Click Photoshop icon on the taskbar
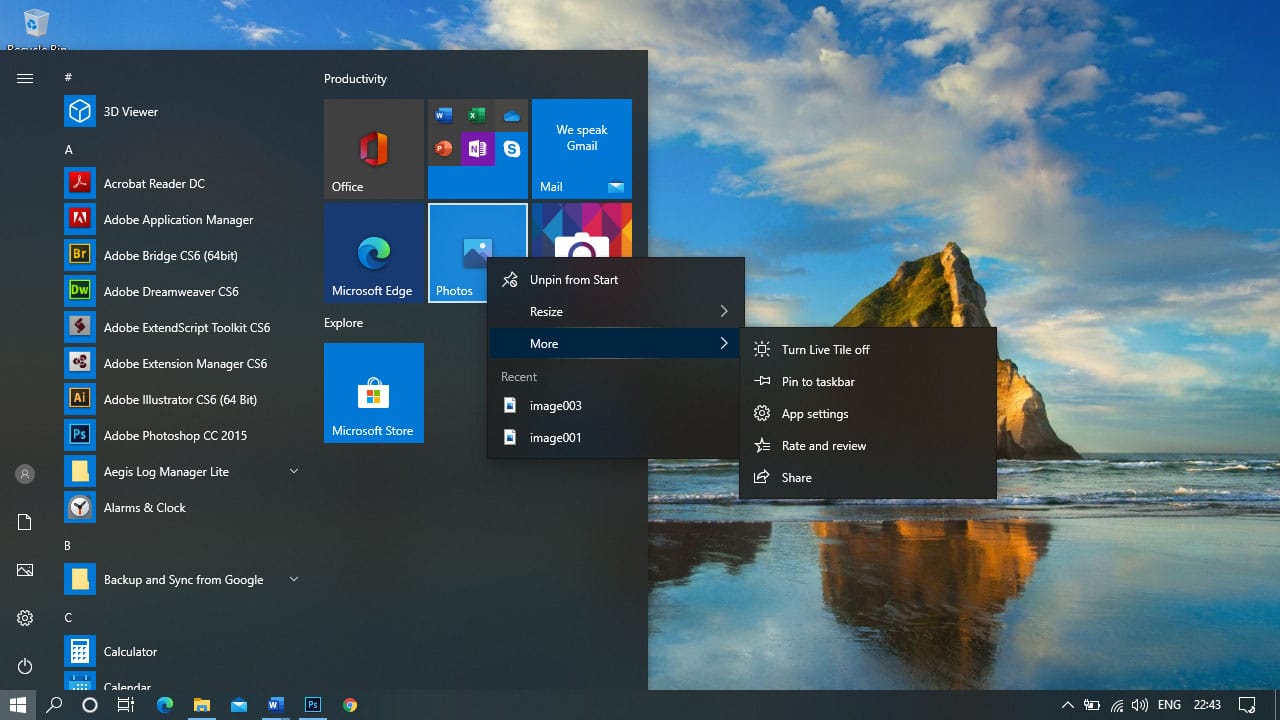The image size is (1280, 720). (x=313, y=705)
